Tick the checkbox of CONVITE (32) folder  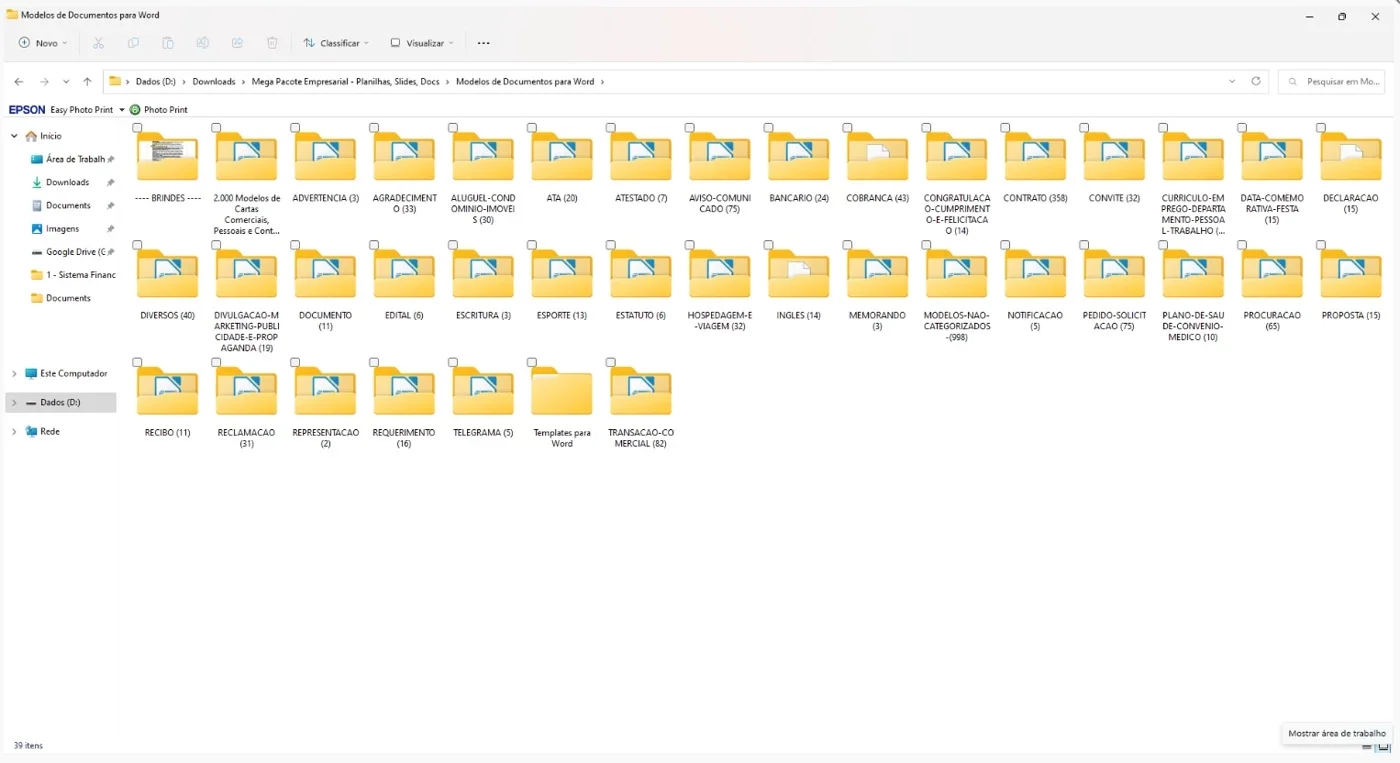(x=1084, y=128)
